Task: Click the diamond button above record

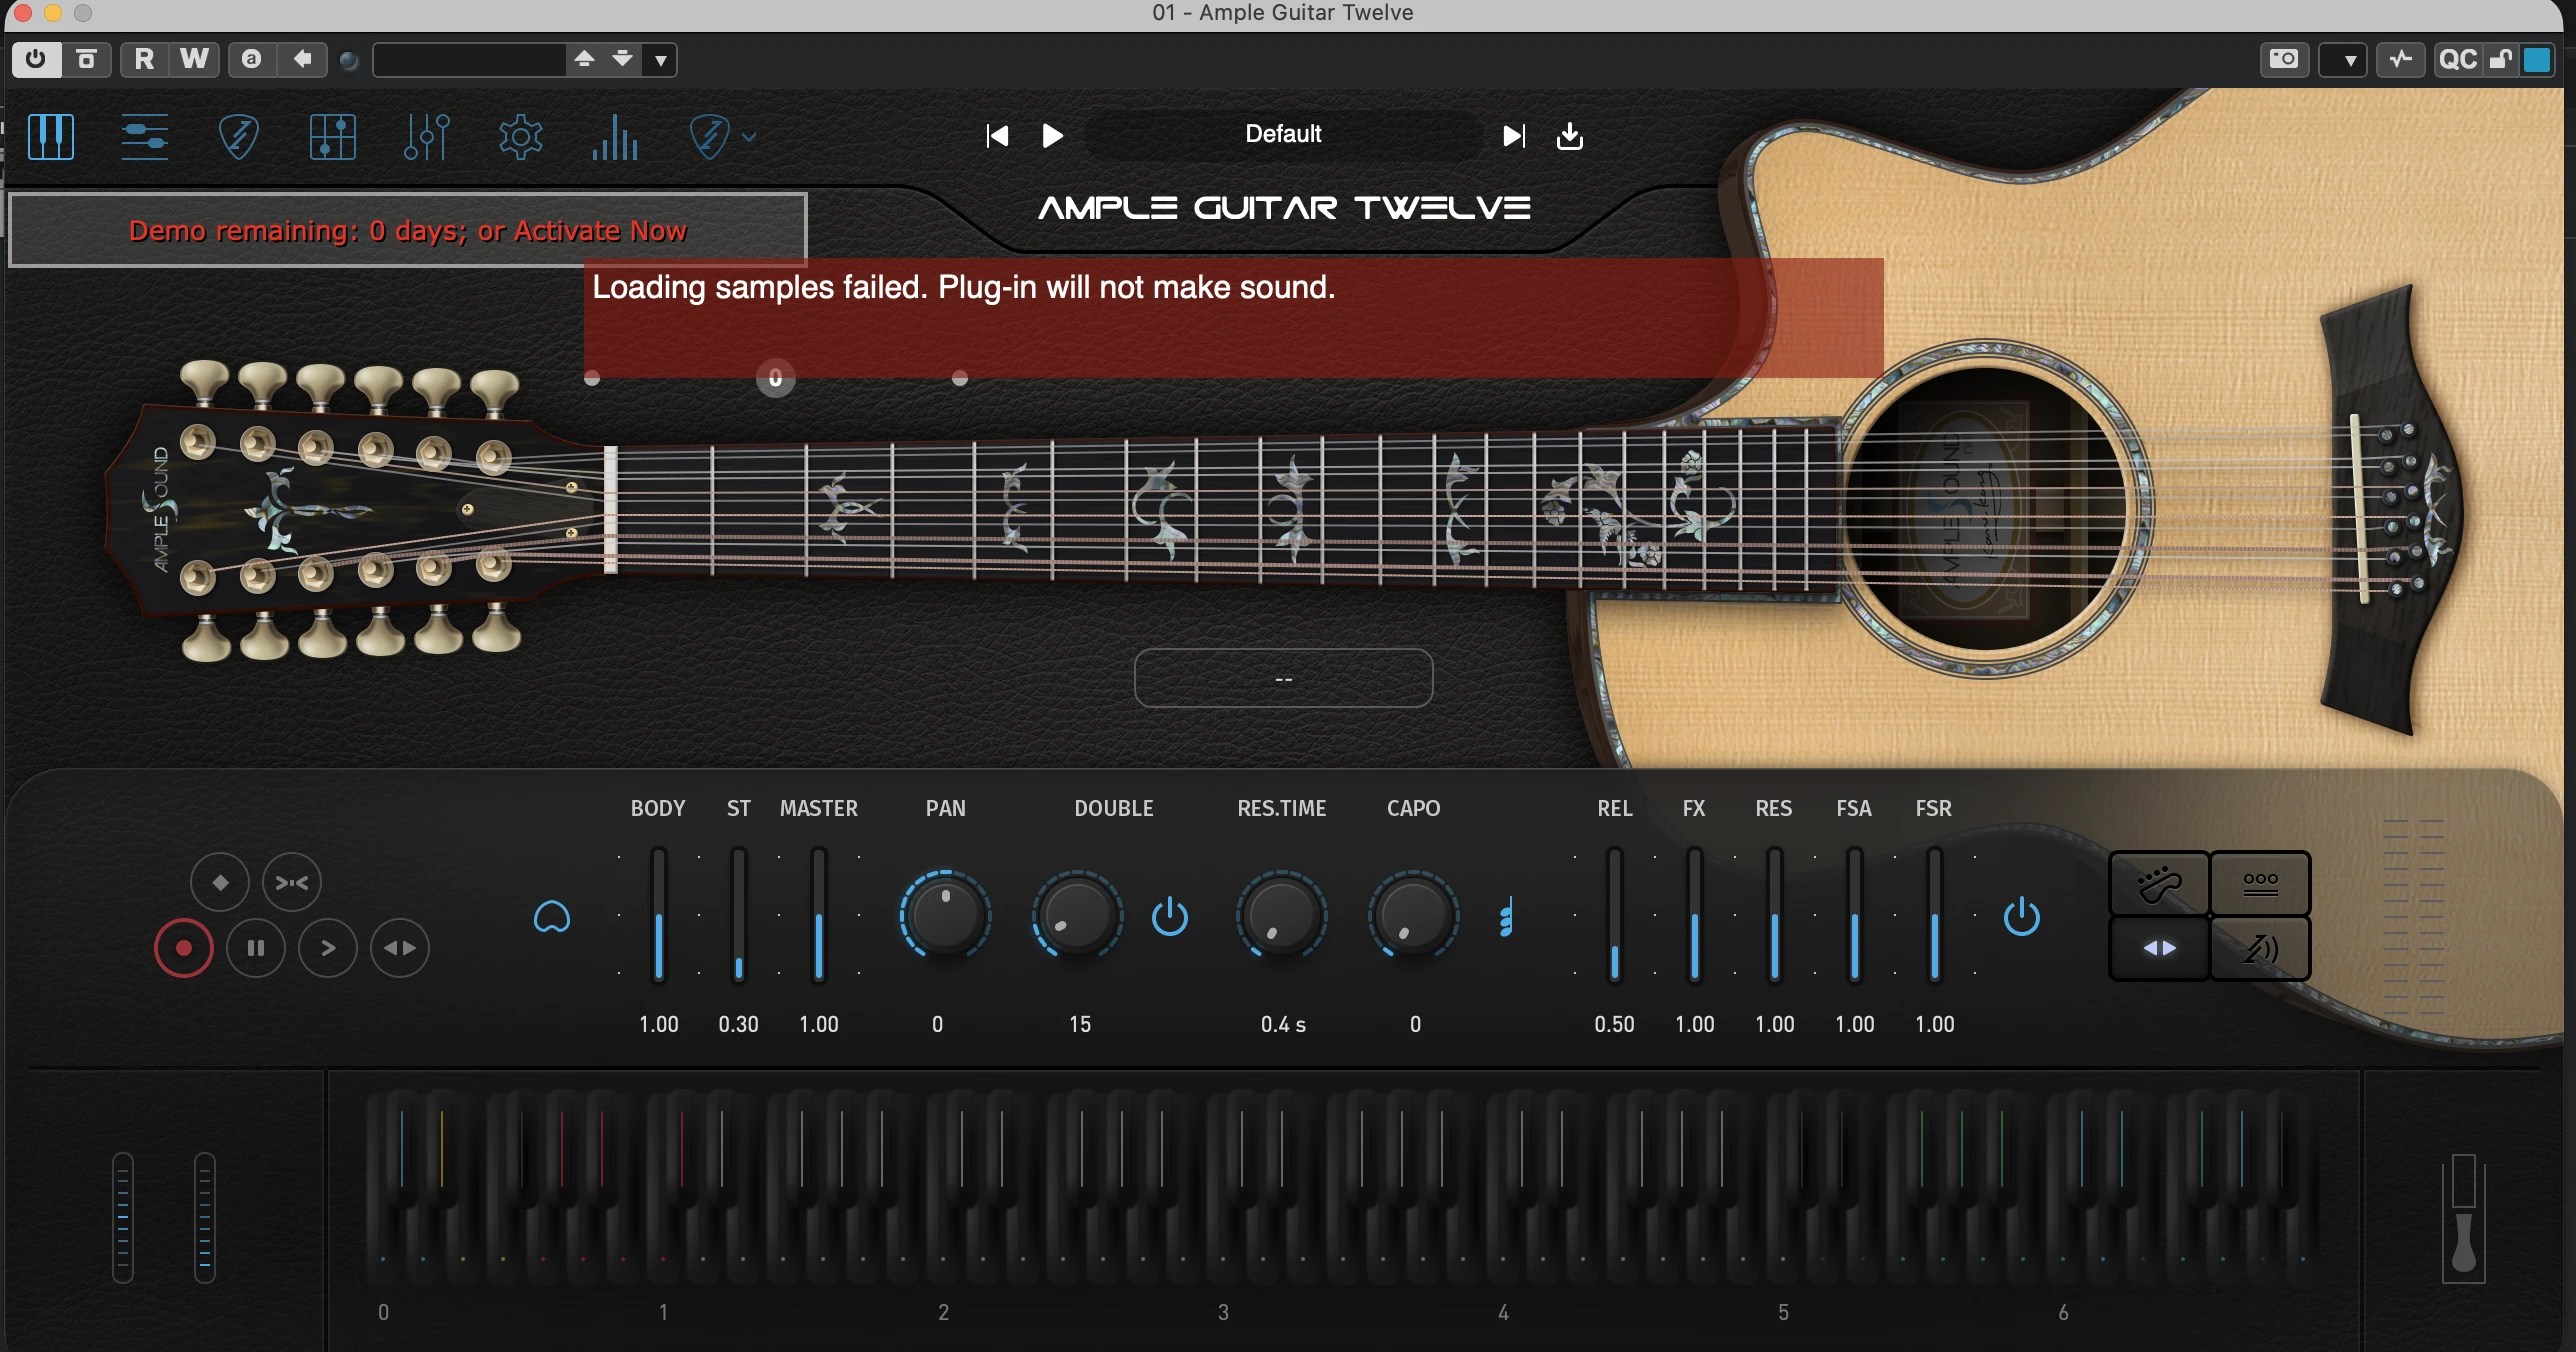Action: (x=220, y=882)
